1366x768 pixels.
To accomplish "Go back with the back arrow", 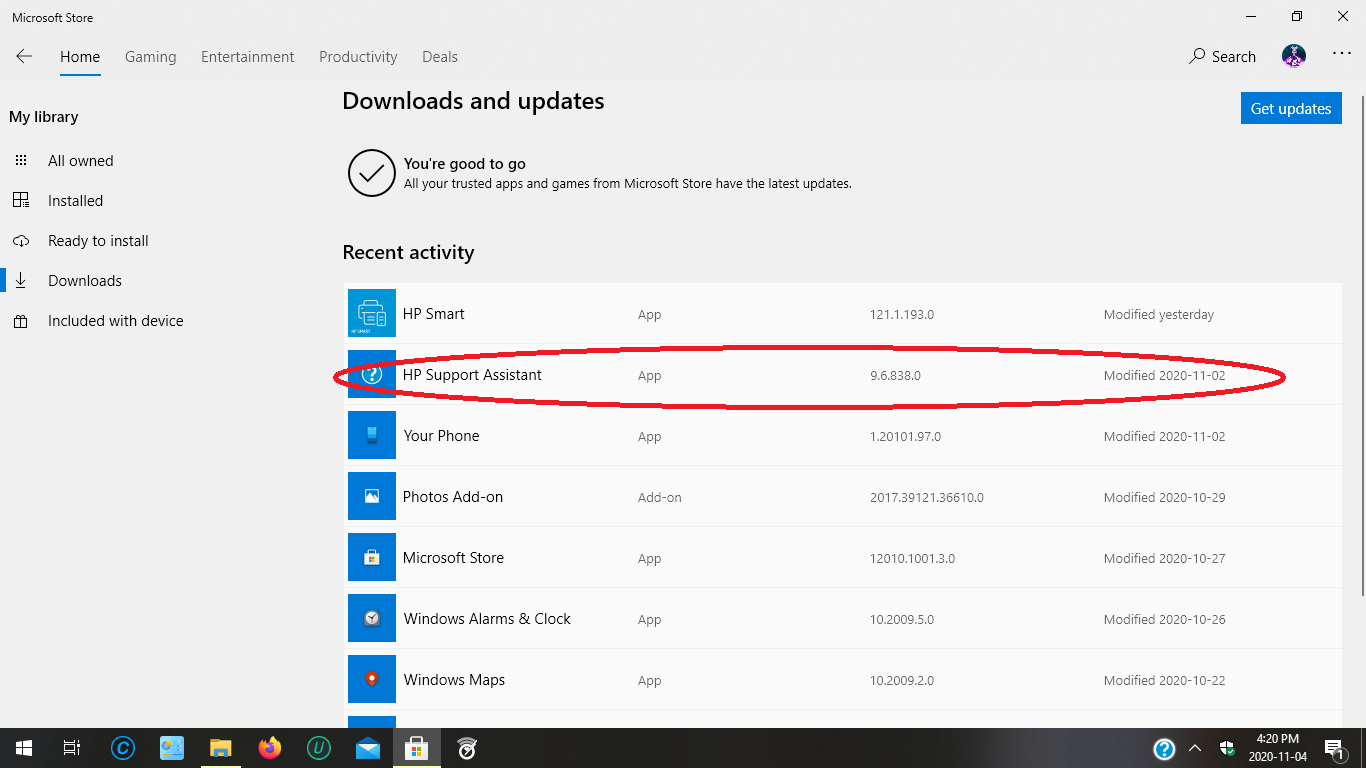I will (x=24, y=57).
